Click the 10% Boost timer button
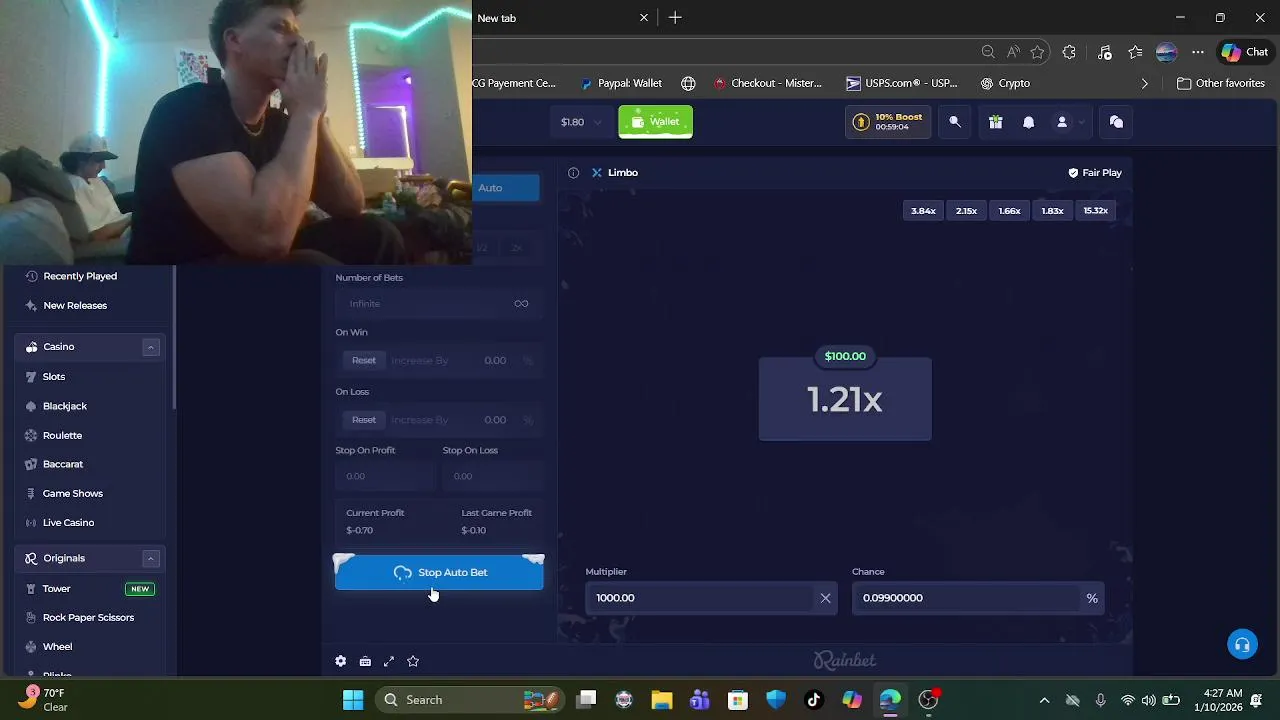The height and width of the screenshot is (720, 1280). click(x=888, y=122)
